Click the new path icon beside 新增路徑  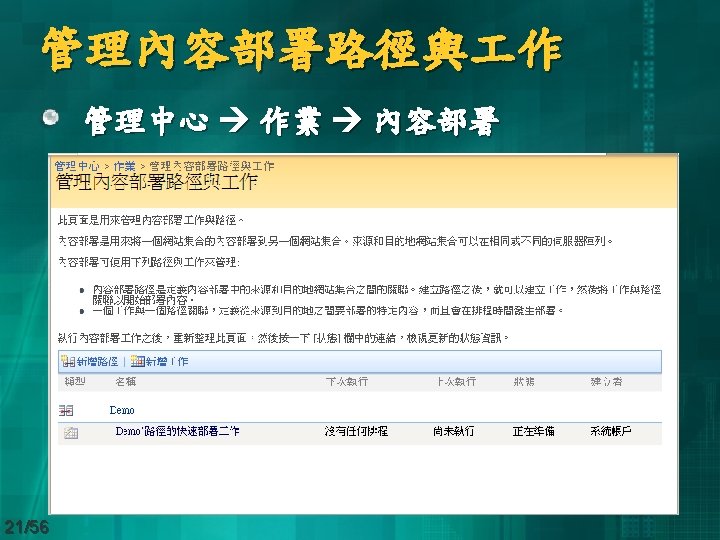click(x=68, y=361)
